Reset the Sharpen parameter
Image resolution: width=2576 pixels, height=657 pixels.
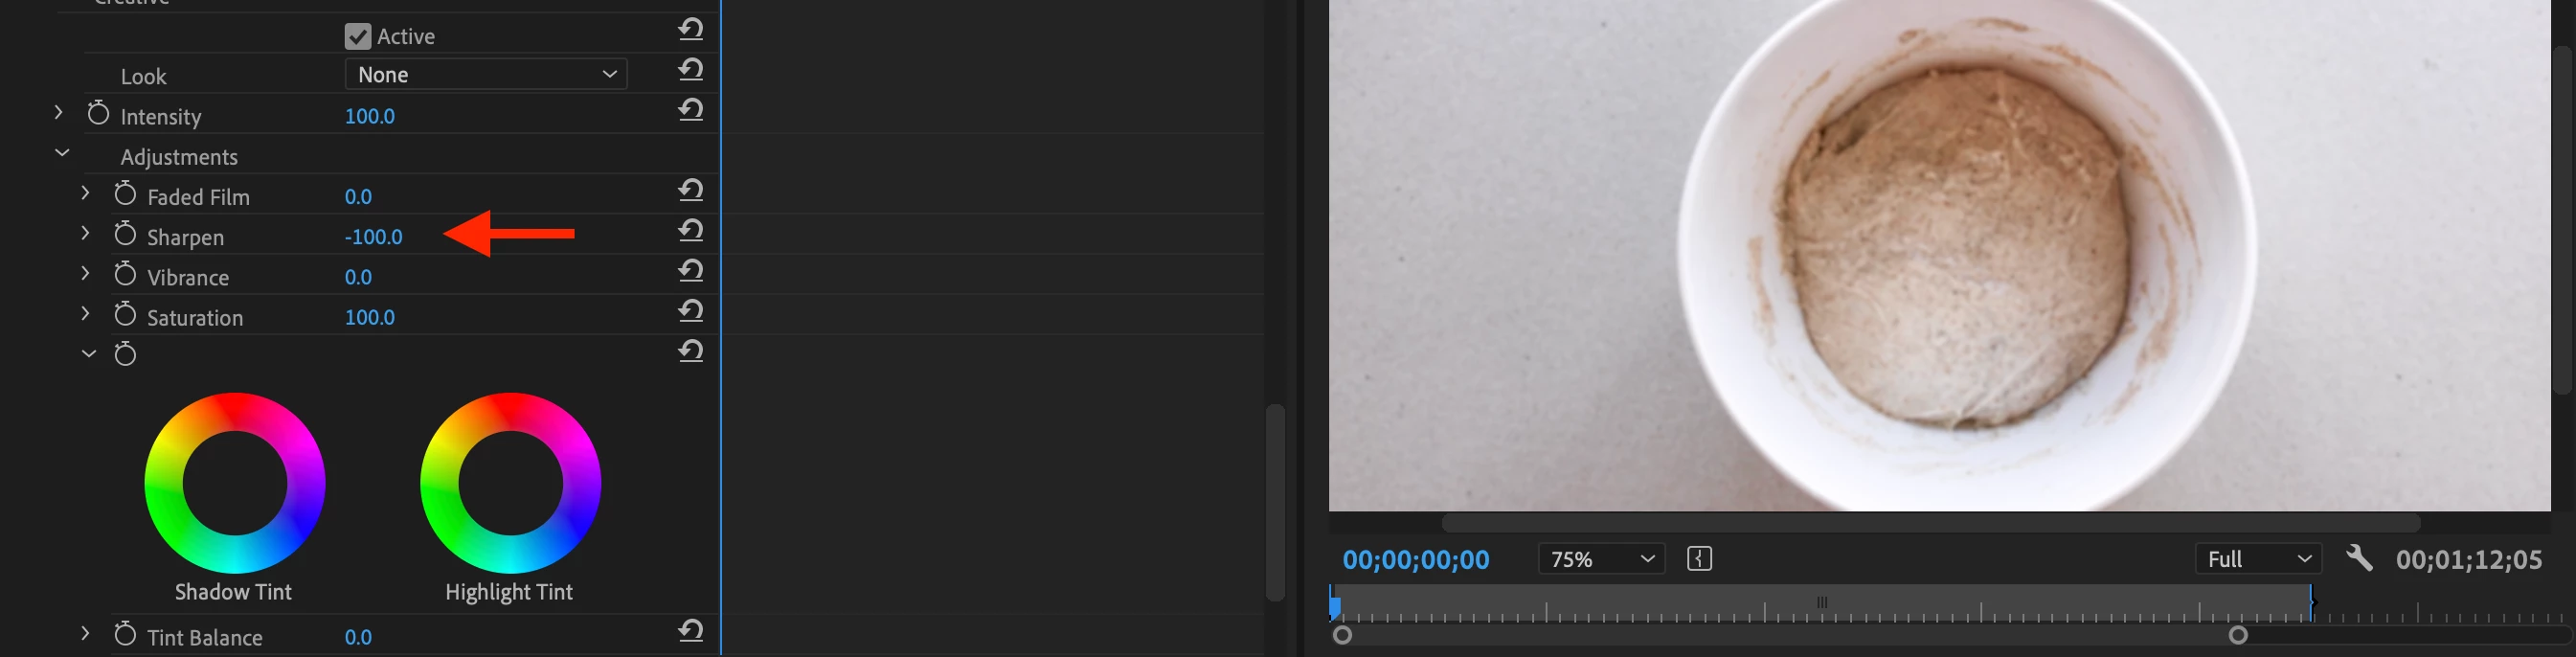(690, 230)
